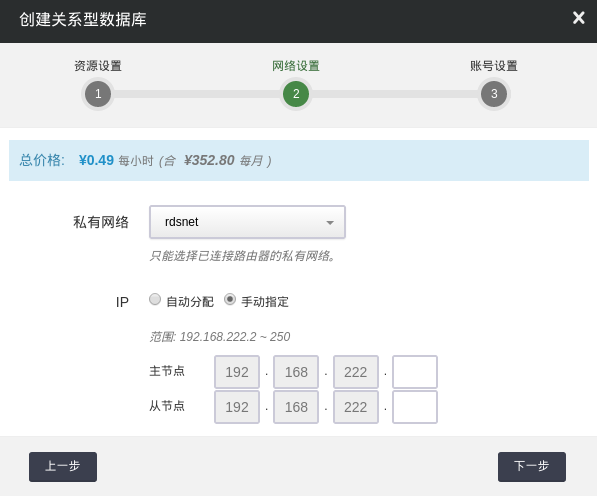Open the rdsnet private network dropdown

click(x=247, y=222)
